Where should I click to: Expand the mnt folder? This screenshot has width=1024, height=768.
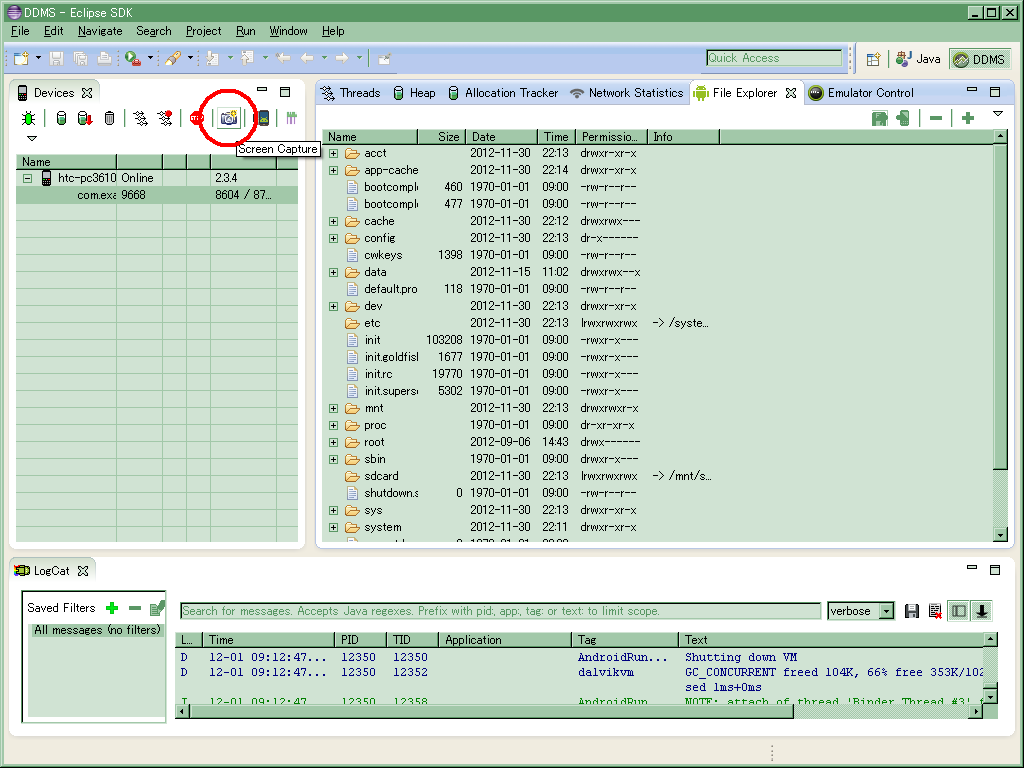(x=334, y=408)
